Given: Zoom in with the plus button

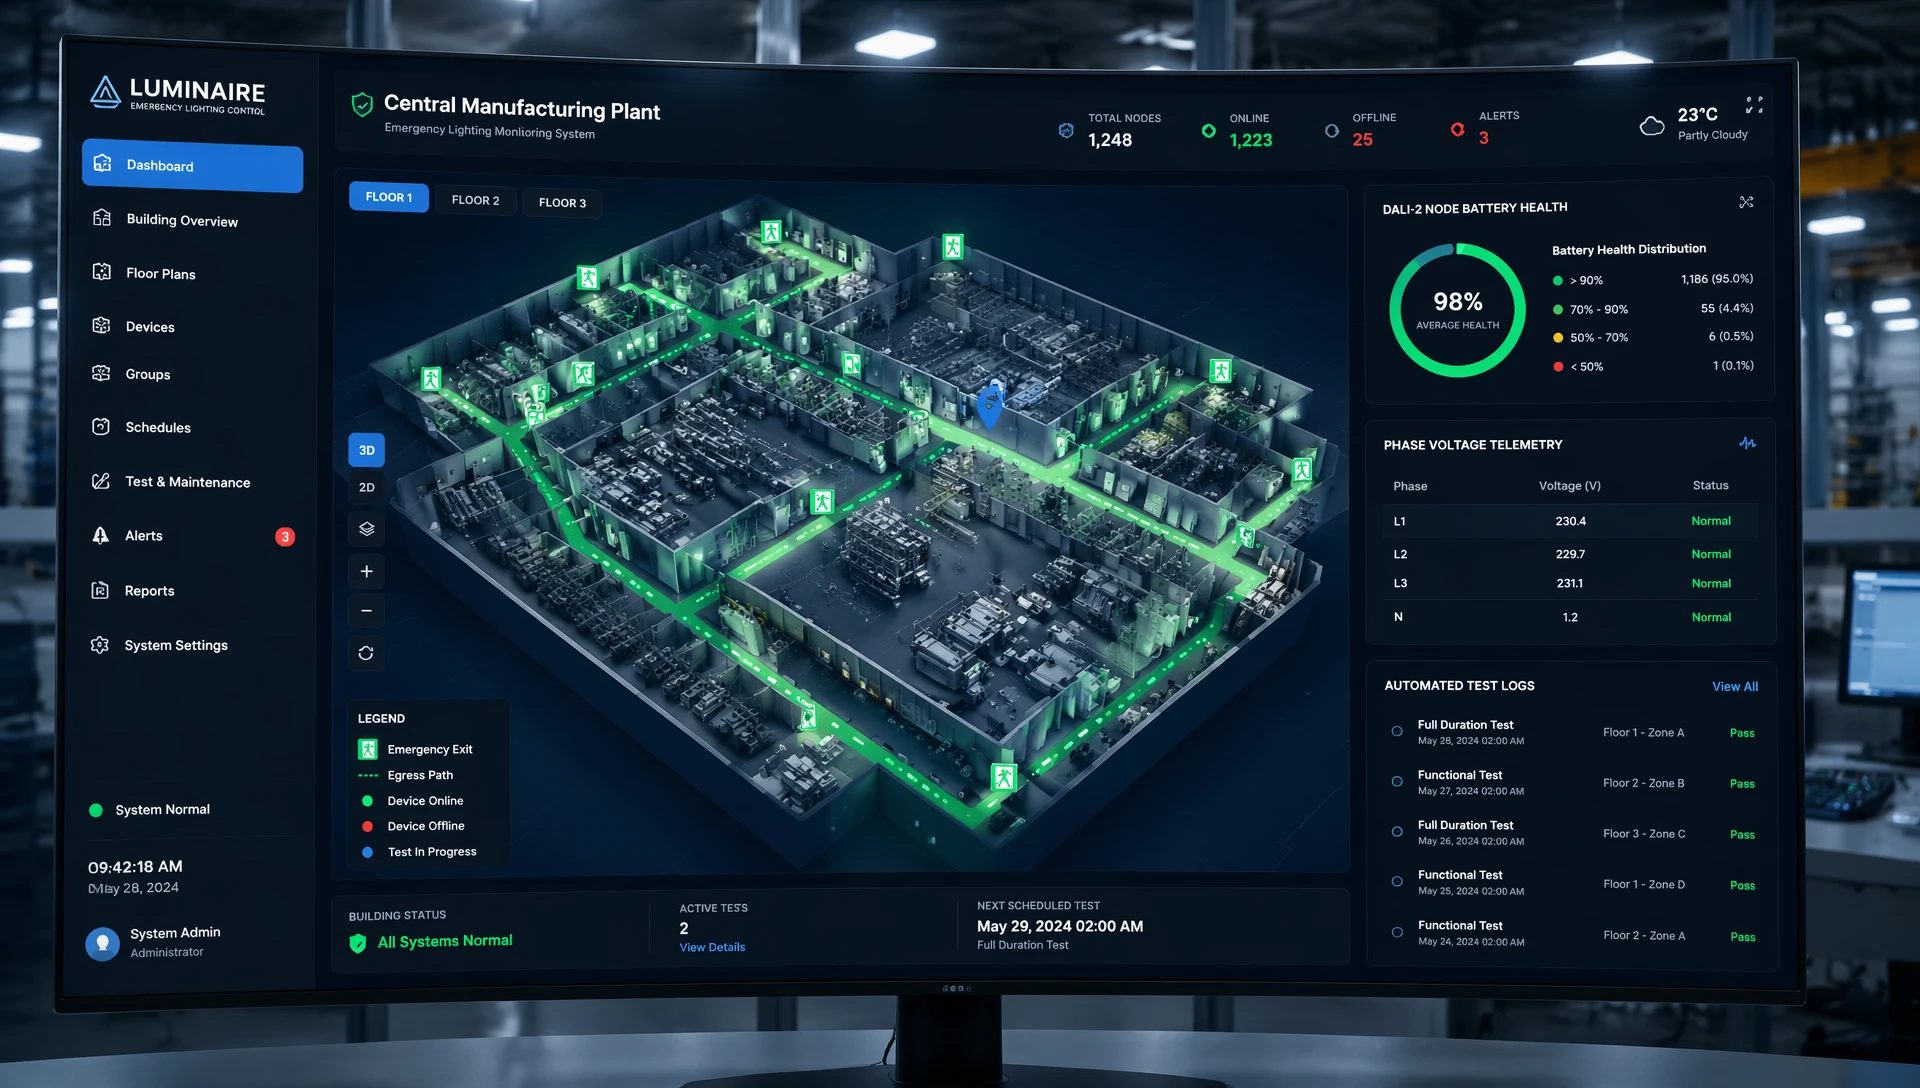Looking at the screenshot, I should (367, 571).
